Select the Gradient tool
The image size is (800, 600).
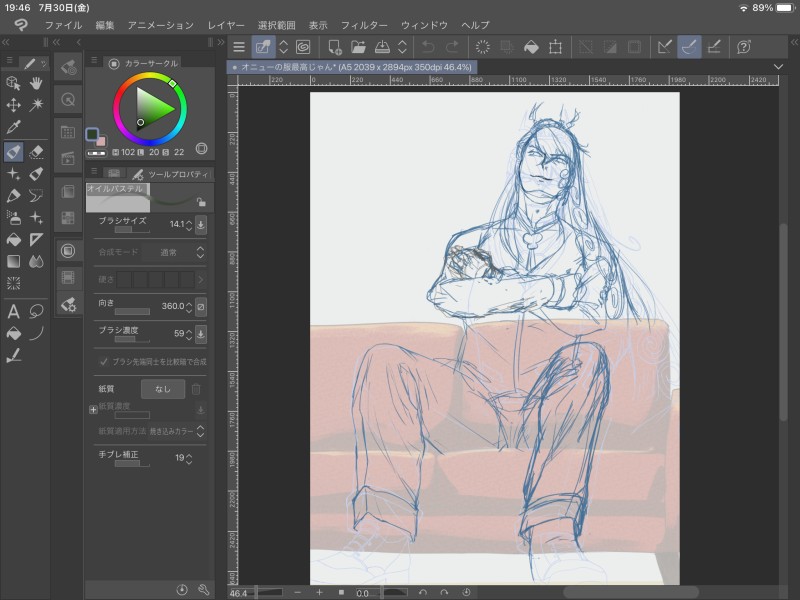[x=13, y=262]
